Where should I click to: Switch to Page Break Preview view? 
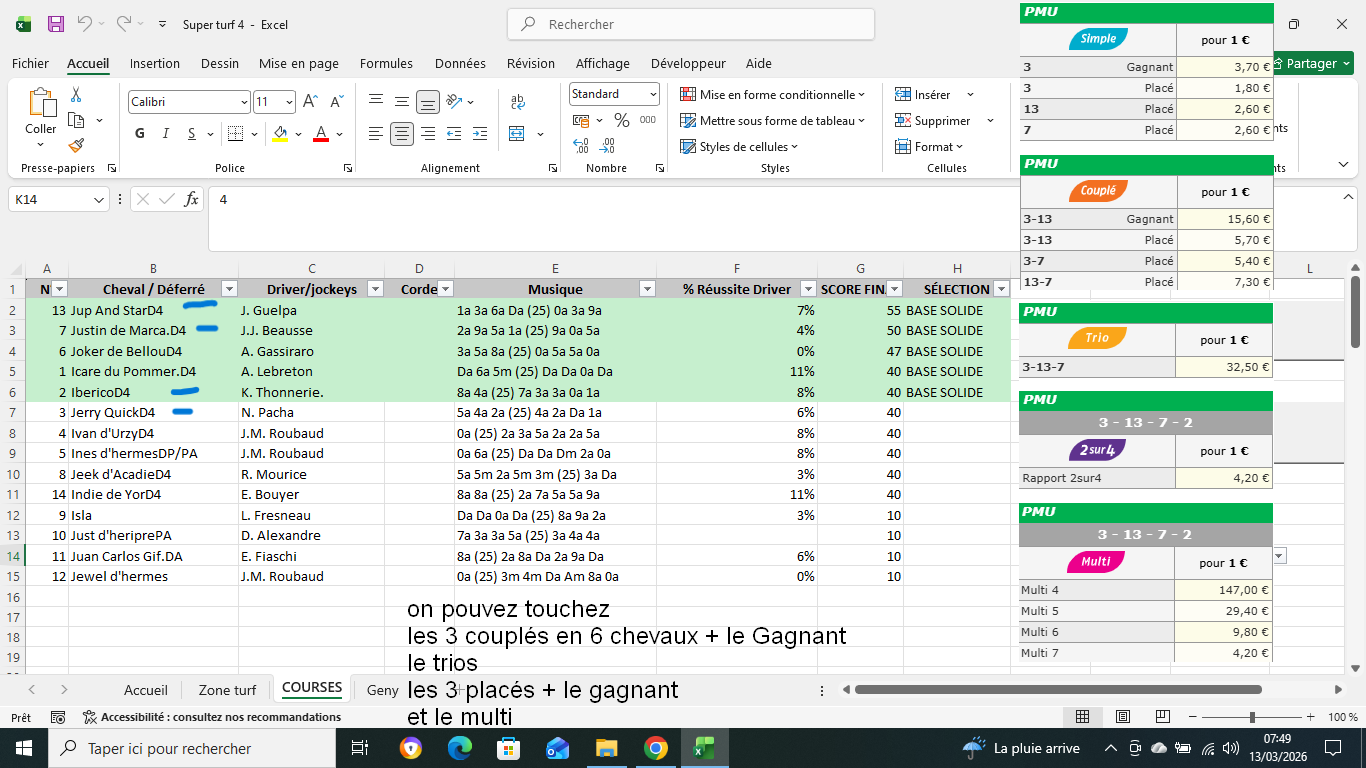(1164, 717)
